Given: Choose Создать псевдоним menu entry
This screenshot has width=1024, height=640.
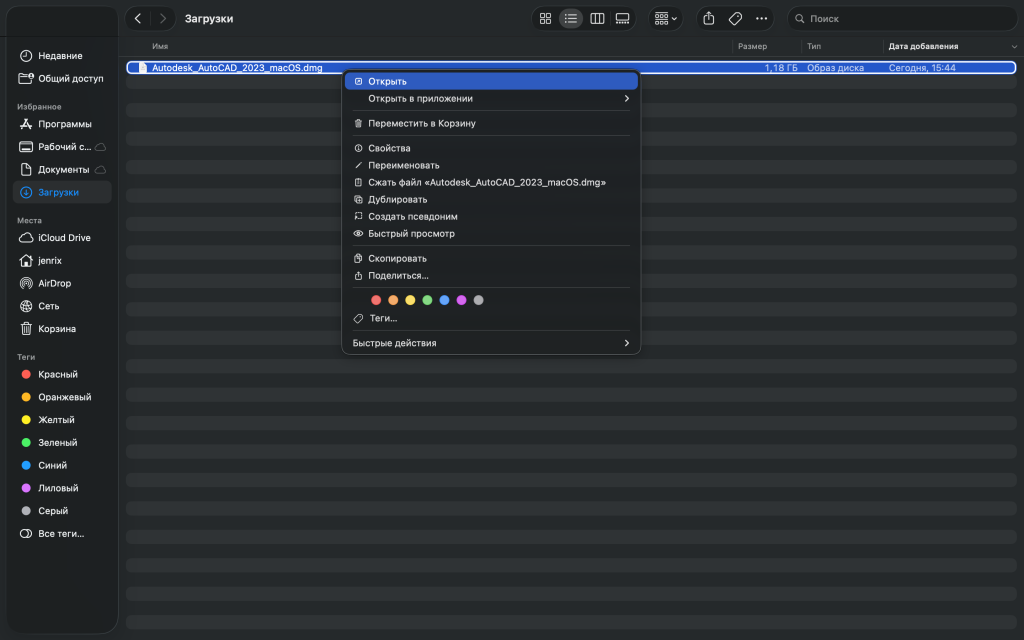Looking at the screenshot, I should pyautogui.click(x=491, y=216).
